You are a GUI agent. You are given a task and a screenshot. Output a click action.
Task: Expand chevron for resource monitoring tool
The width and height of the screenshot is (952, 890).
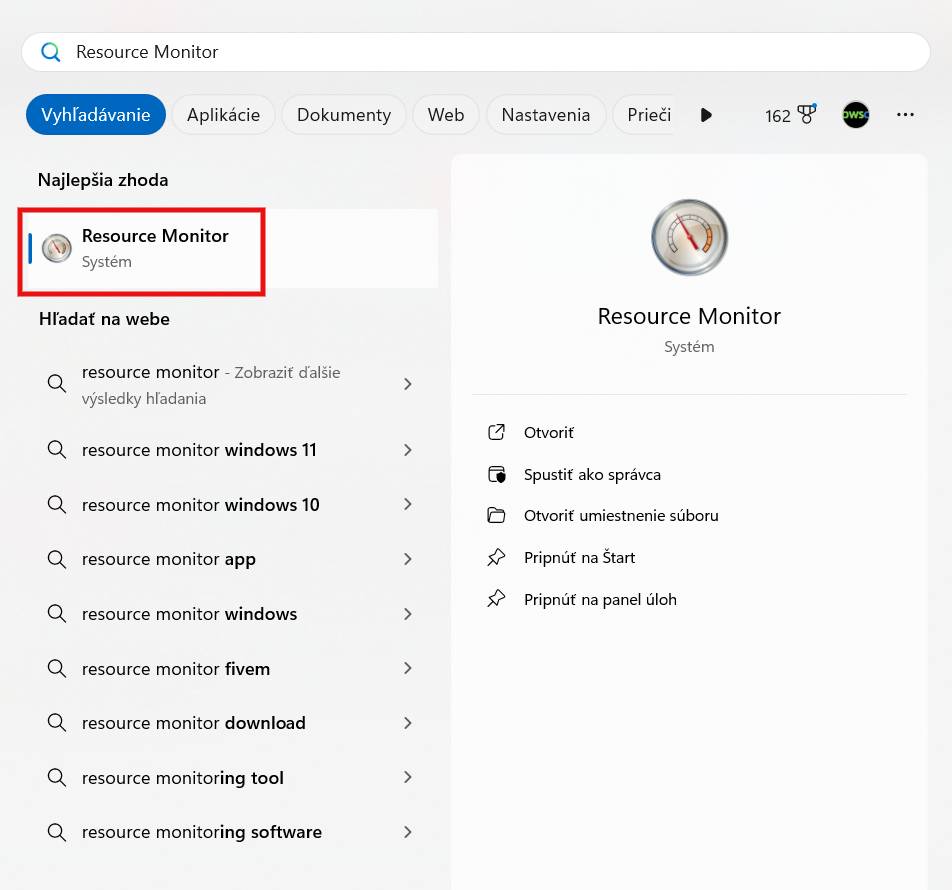[x=407, y=778]
